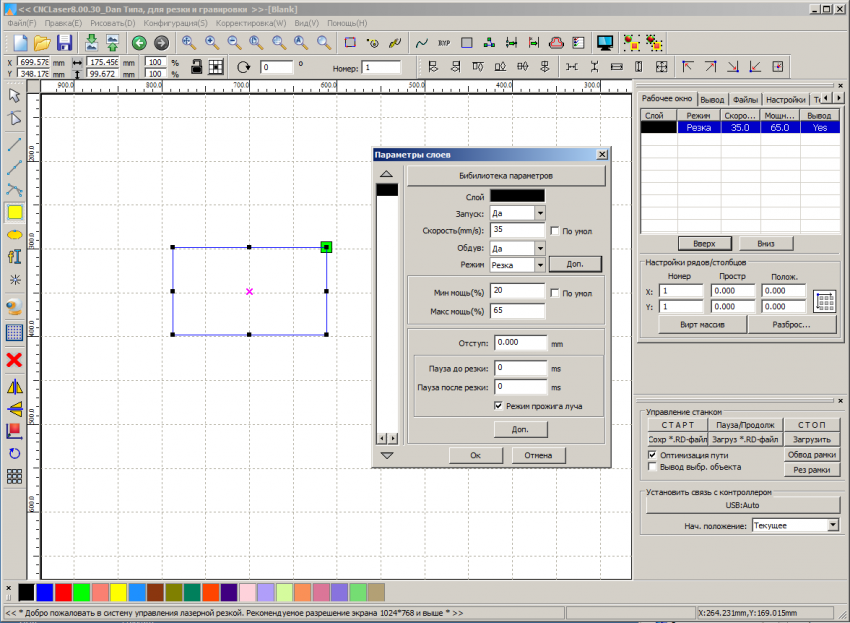Click the red X delete tool
850x623 pixels.
(15, 360)
